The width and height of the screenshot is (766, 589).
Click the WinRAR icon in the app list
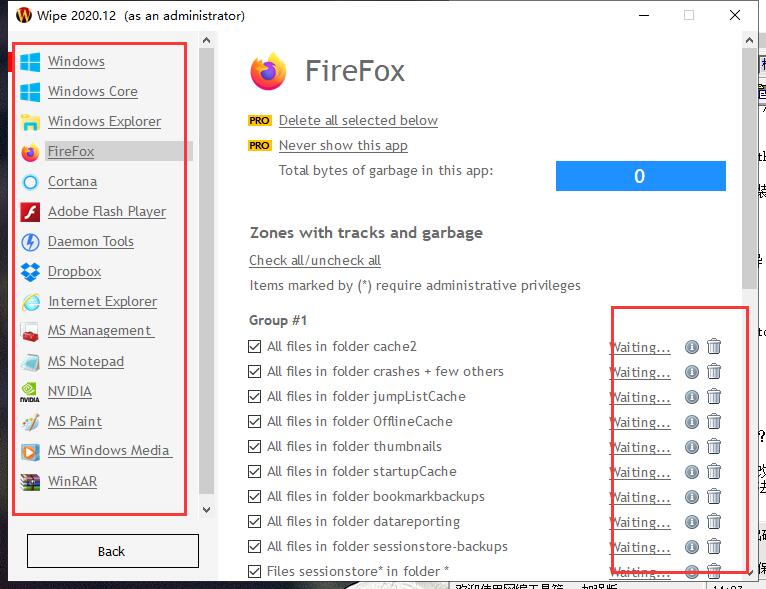(x=30, y=482)
